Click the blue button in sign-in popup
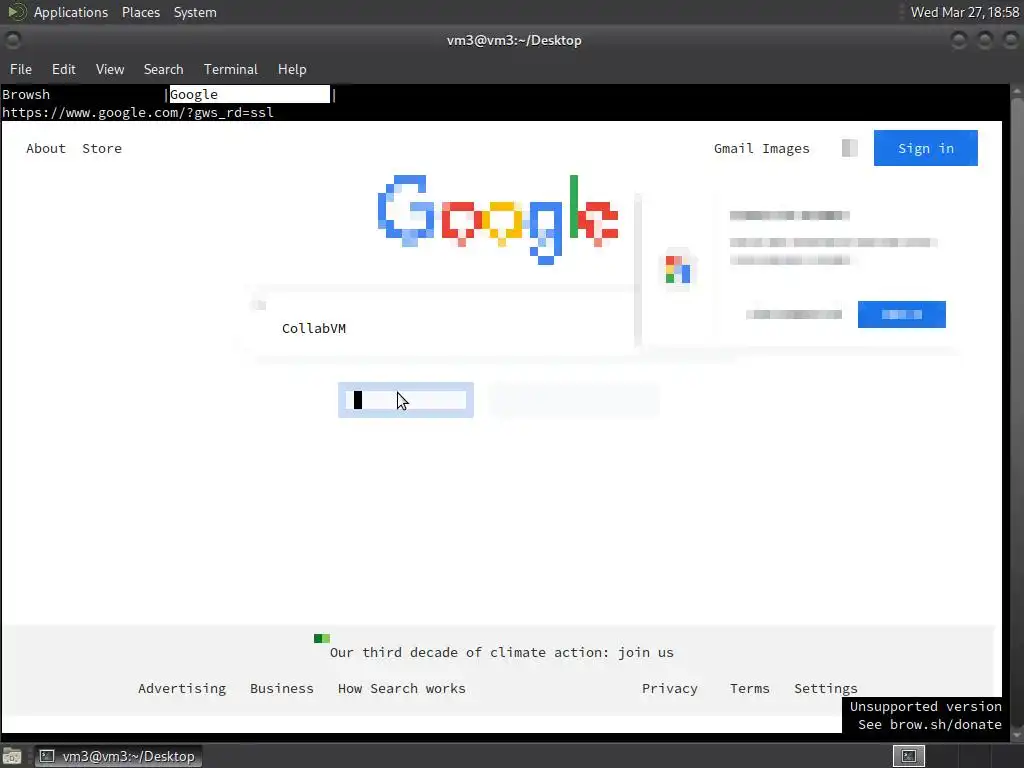Image resolution: width=1024 pixels, height=768 pixels. [901, 314]
